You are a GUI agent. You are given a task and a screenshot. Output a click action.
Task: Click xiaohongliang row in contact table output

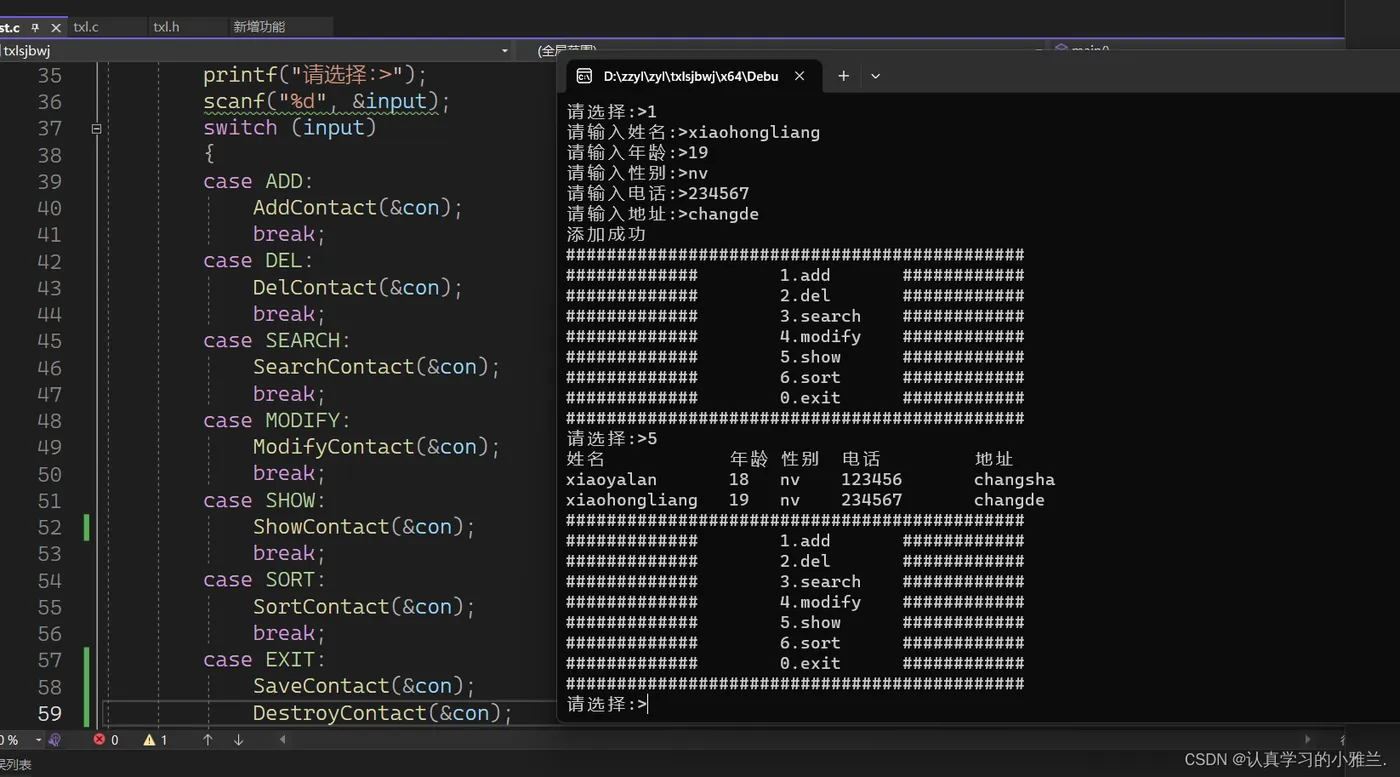(x=805, y=500)
